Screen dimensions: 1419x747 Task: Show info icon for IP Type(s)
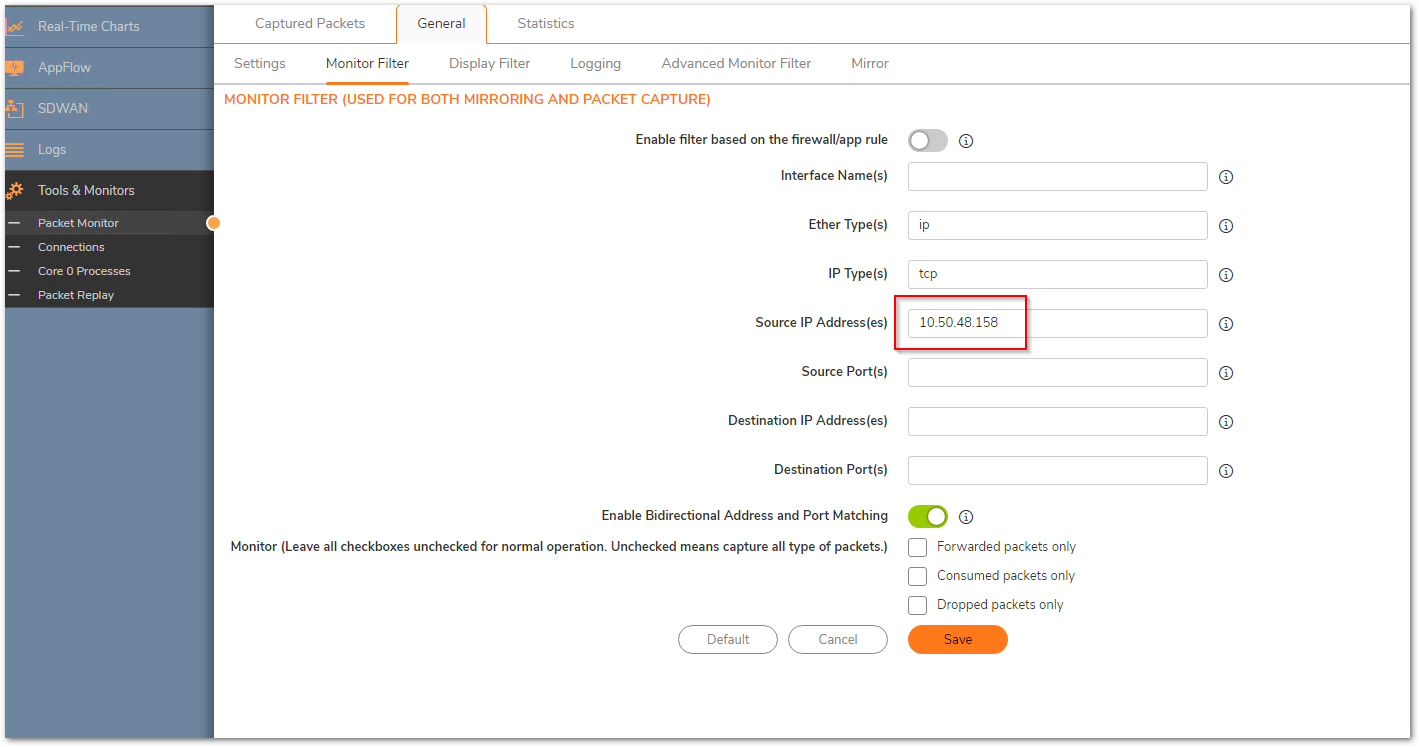pyautogui.click(x=1226, y=275)
